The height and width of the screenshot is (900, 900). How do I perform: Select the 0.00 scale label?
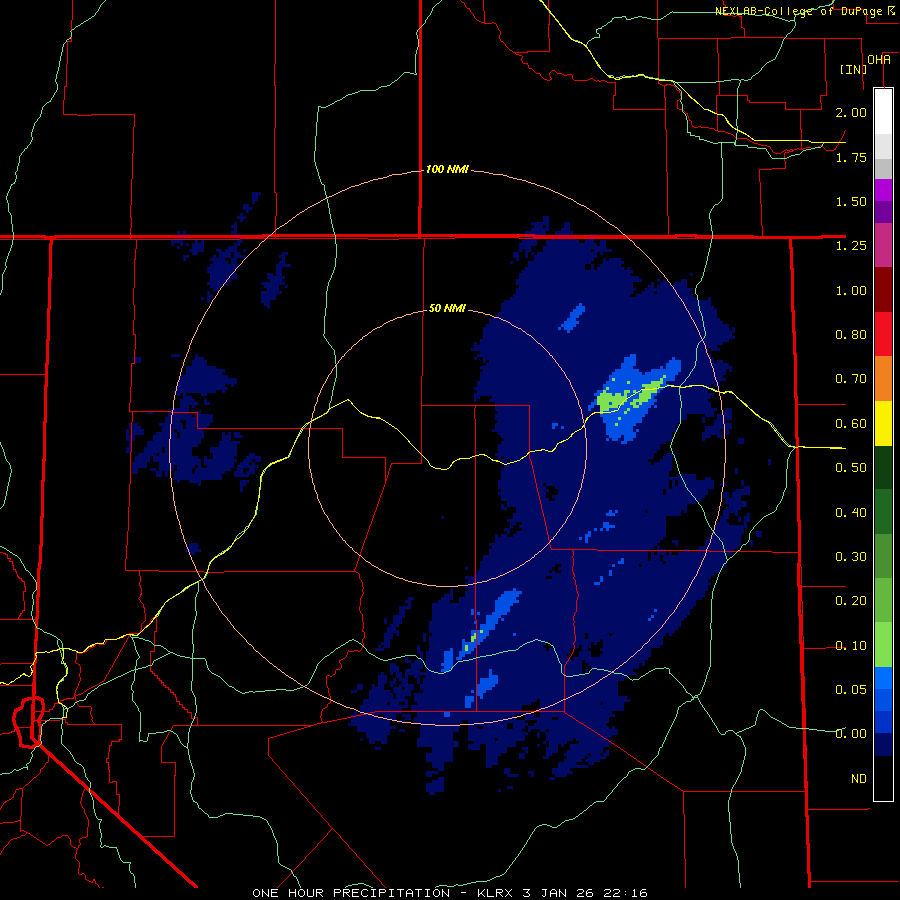pos(851,734)
